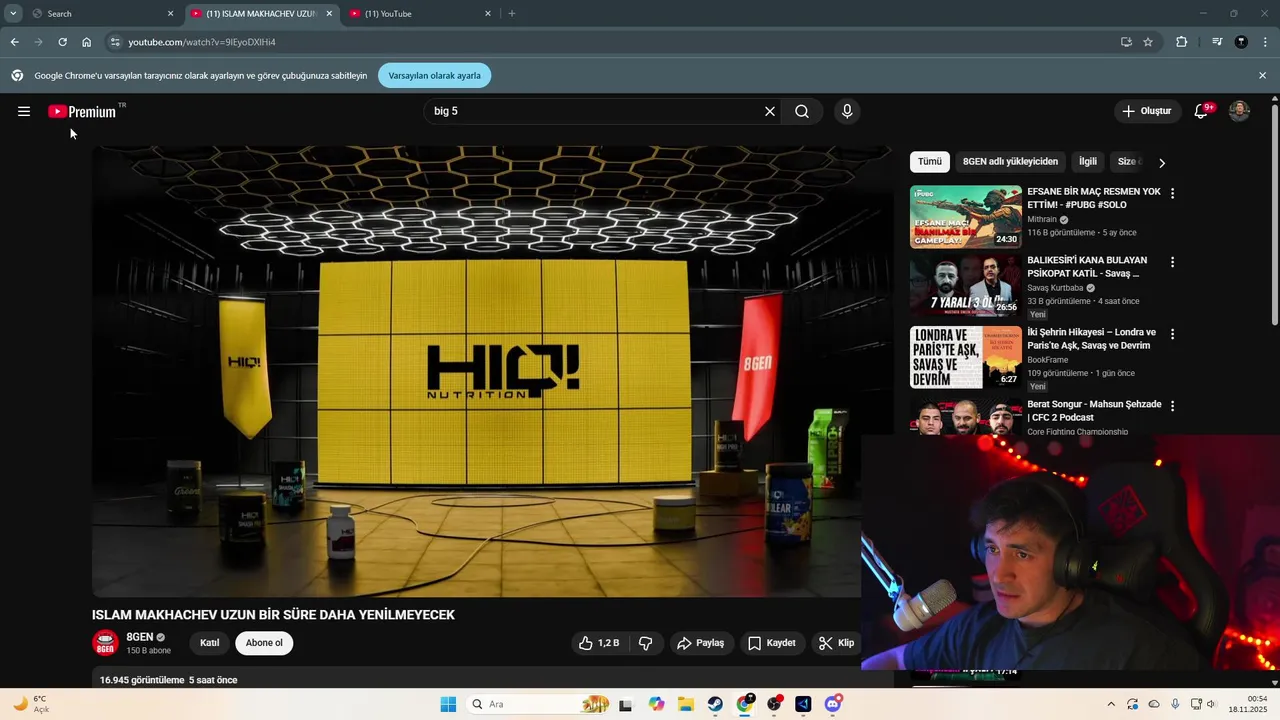Open the tab search dropdown arrow
Viewport: 1280px width, 720px height.
click(13, 14)
